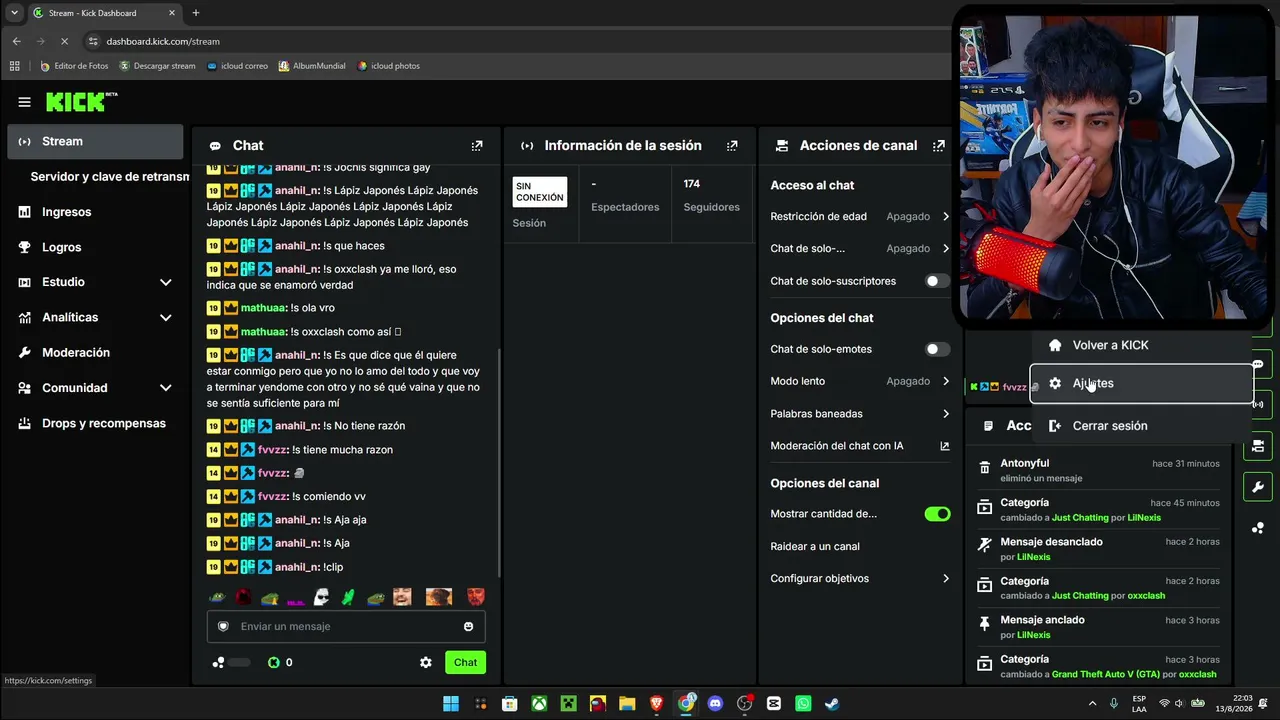
Task: Open Moderación in the sidebar
Action: [x=96, y=353]
